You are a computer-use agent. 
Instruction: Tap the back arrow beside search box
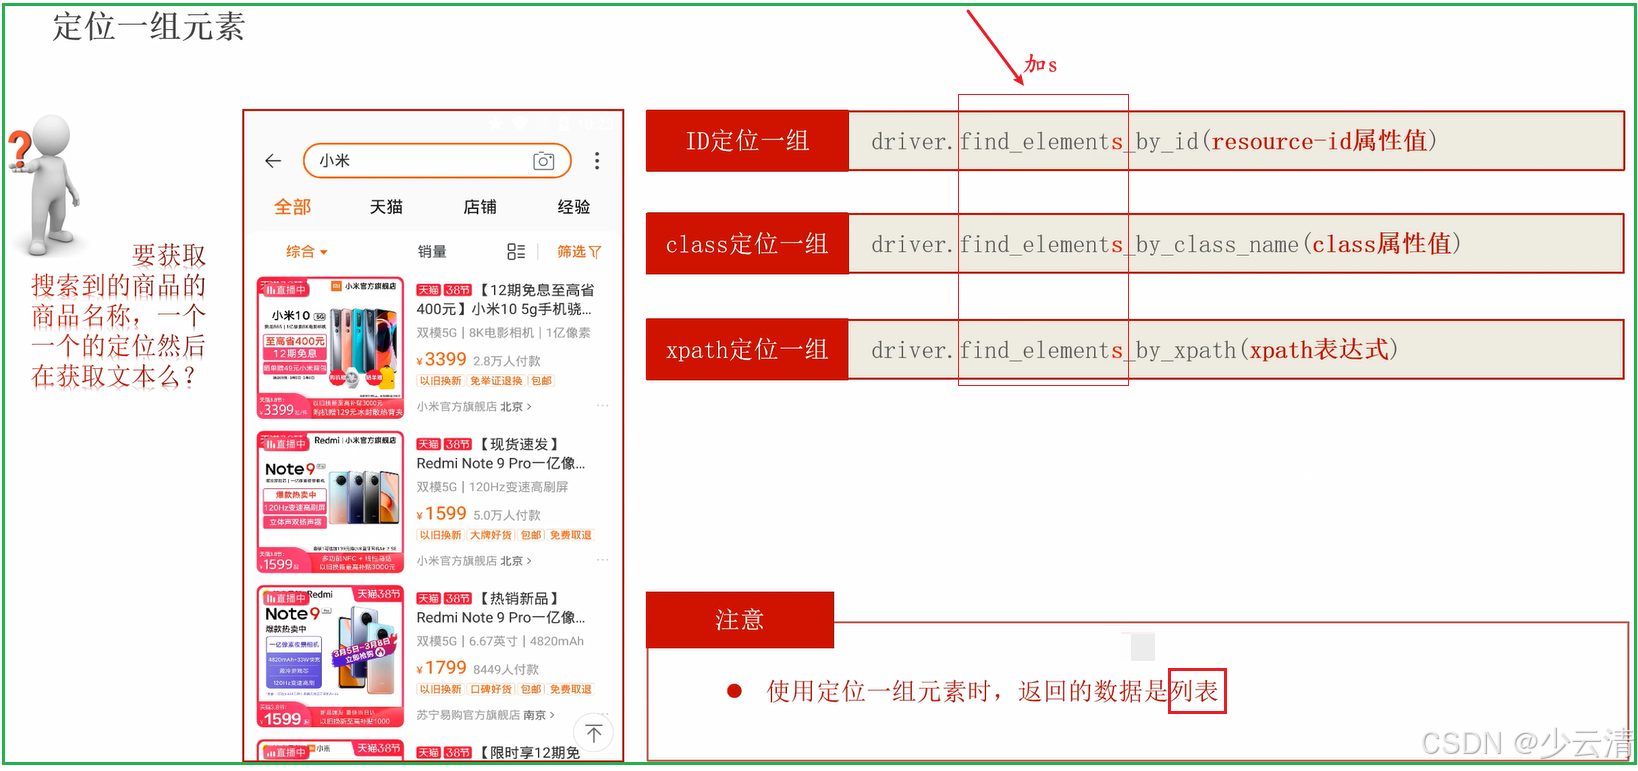coord(273,161)
